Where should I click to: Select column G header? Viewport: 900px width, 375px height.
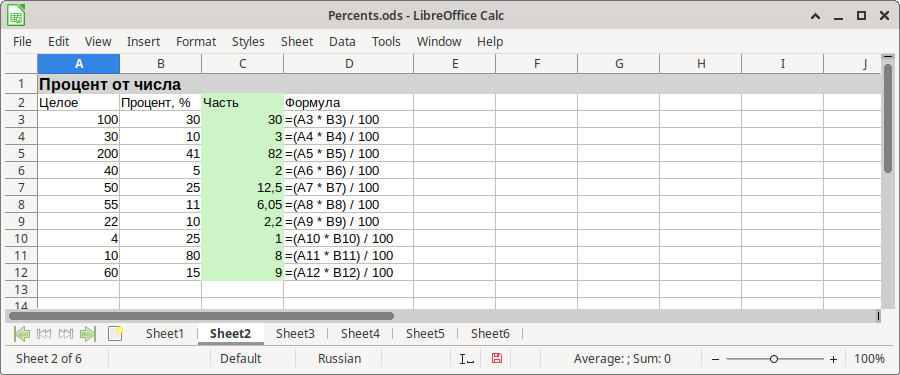pos(619,64)
